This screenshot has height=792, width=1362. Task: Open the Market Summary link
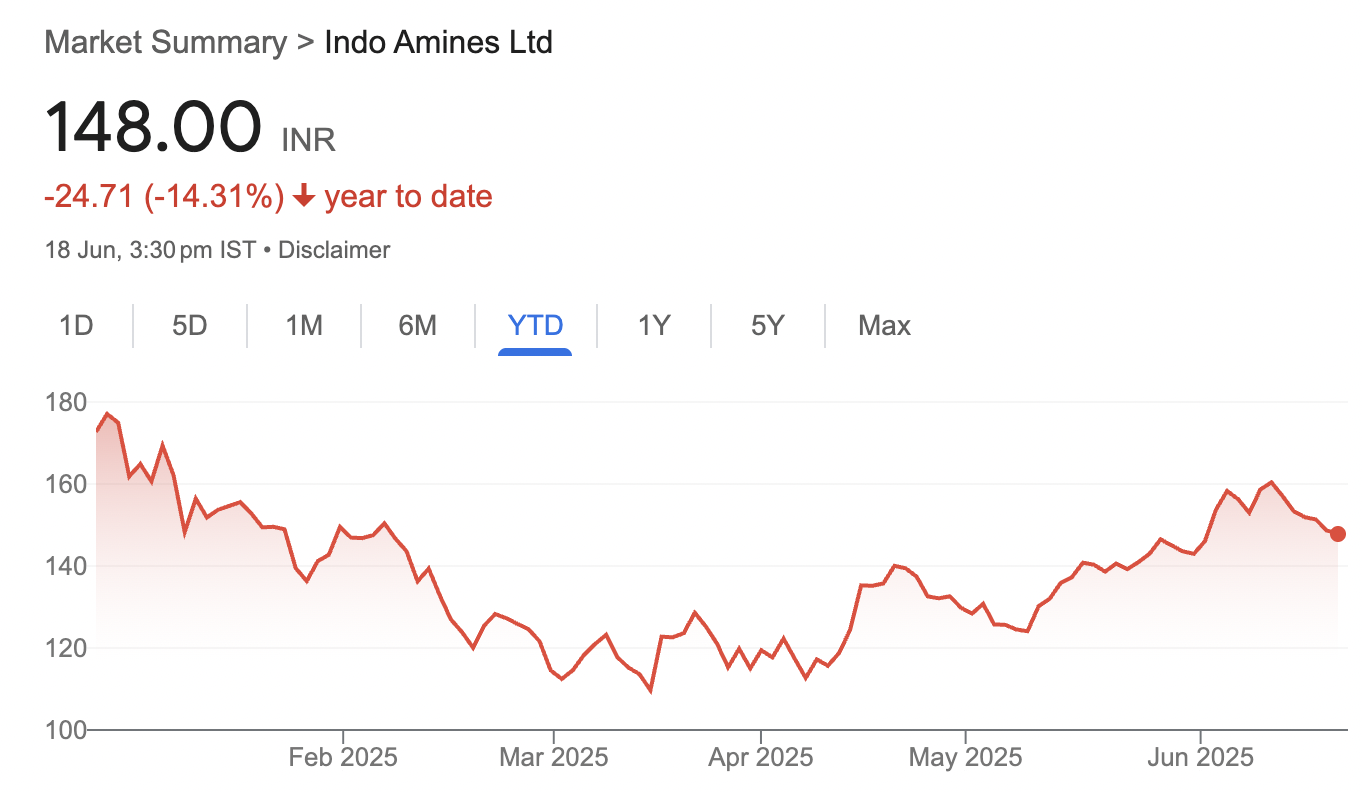coord(166,43)
